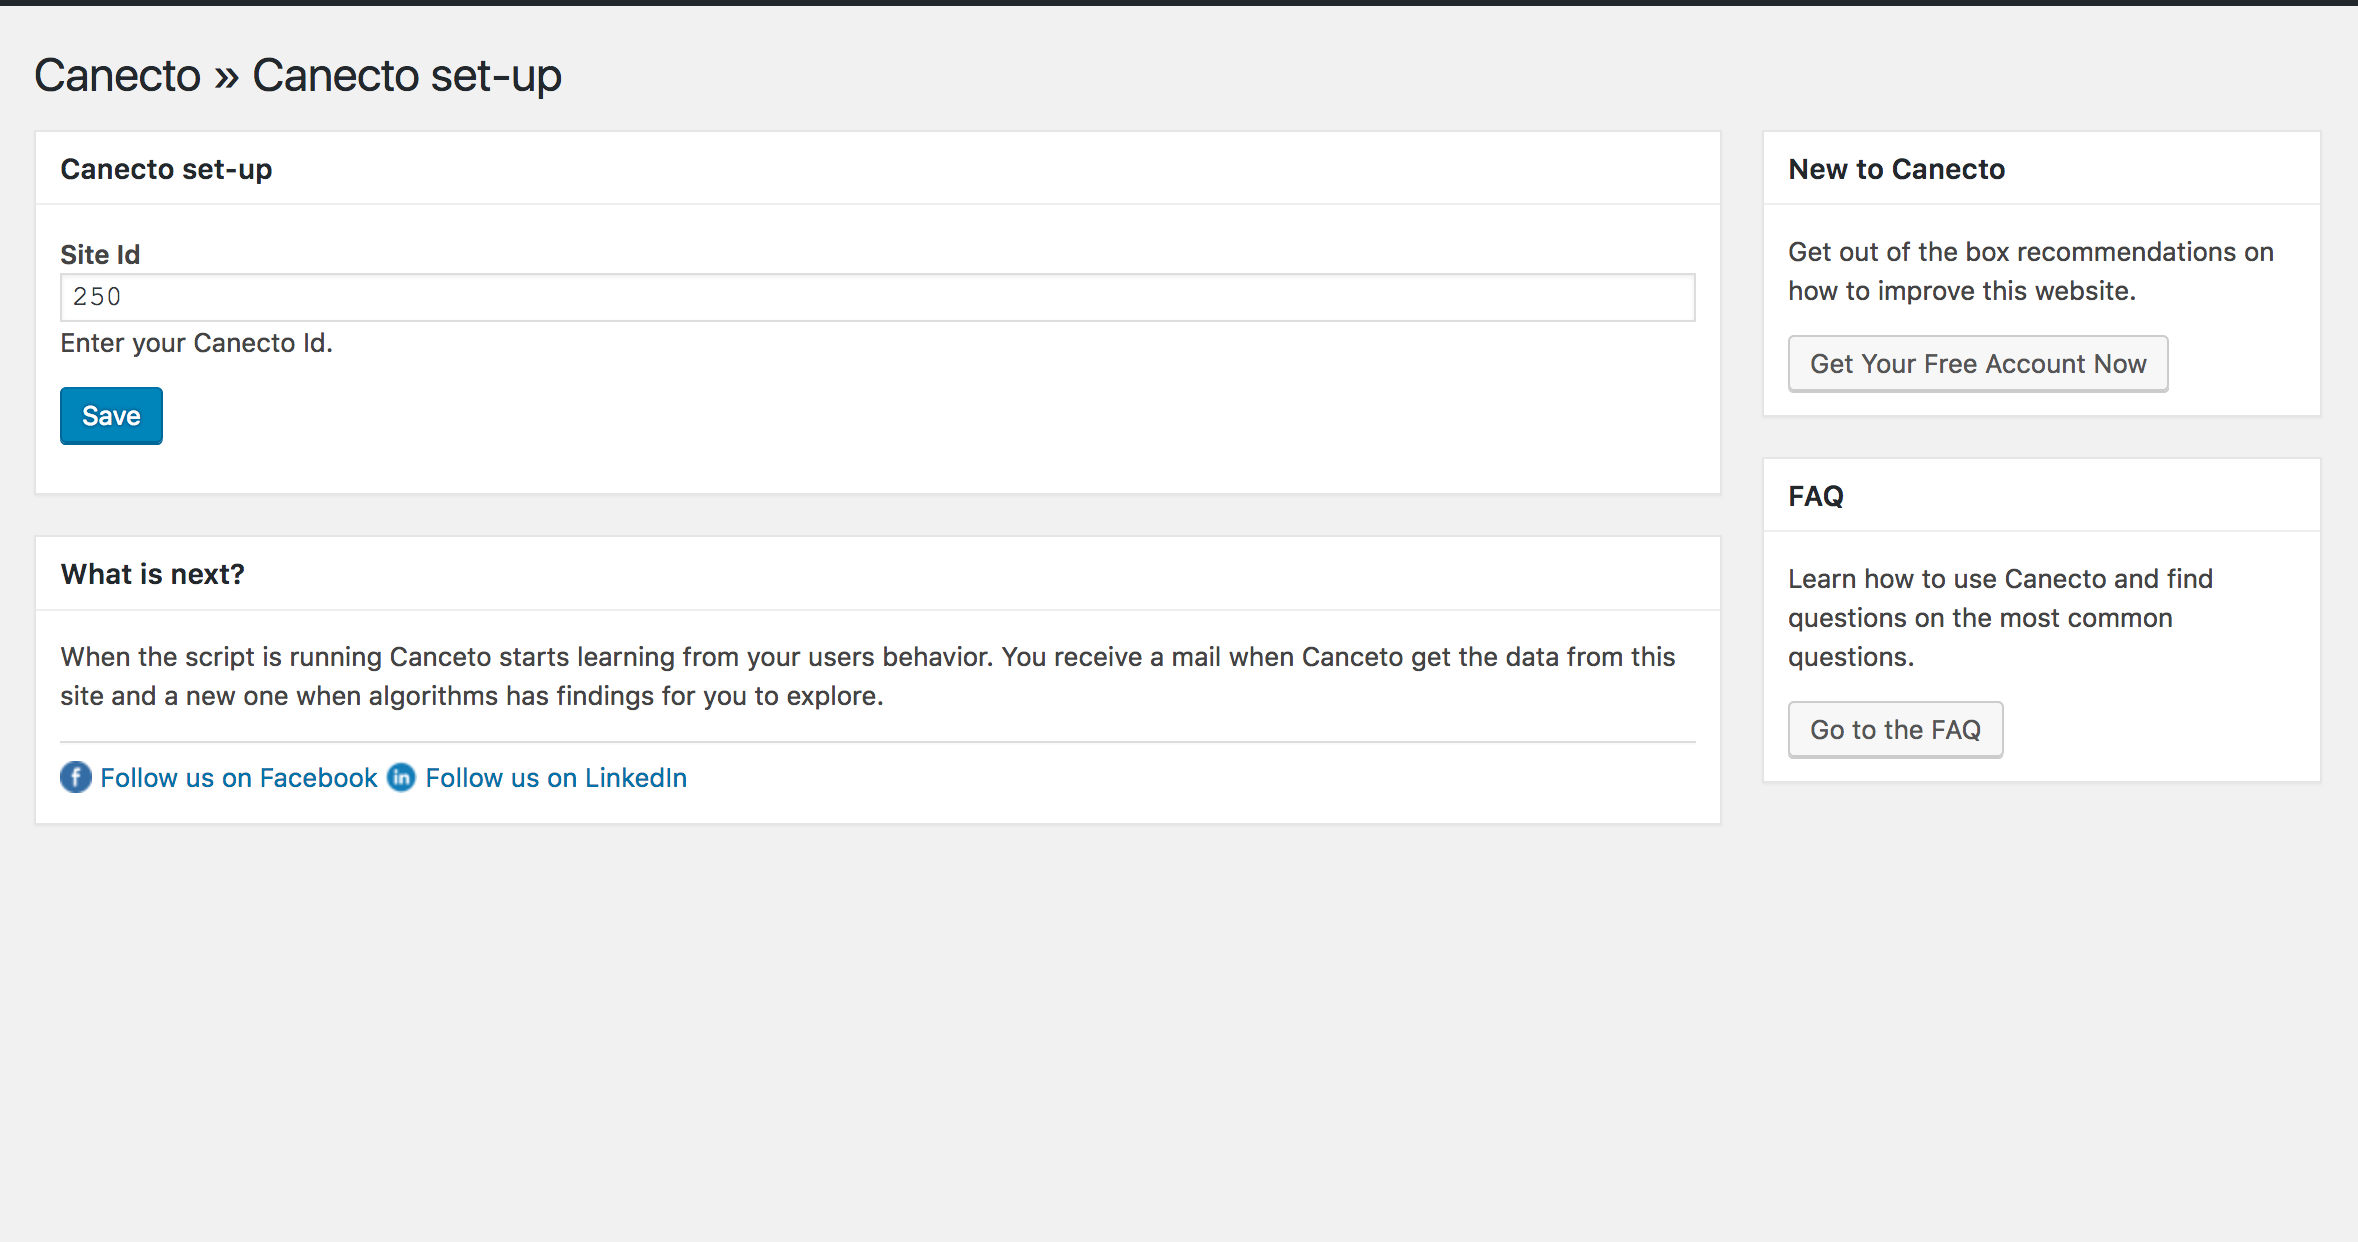
Task: Click the 'Get out of the box recommendations' text
Action: tap(2031, 271)
